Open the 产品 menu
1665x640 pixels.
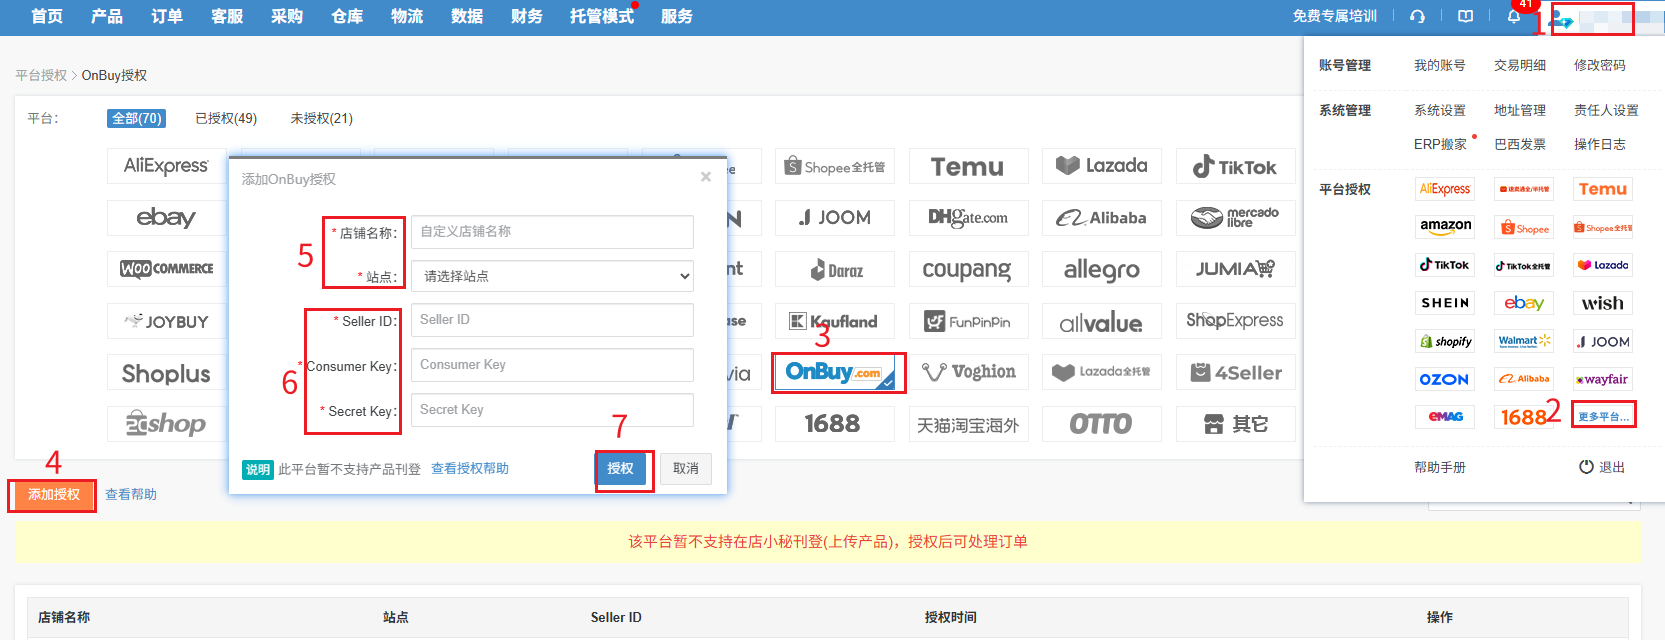(x=107, y=16)
